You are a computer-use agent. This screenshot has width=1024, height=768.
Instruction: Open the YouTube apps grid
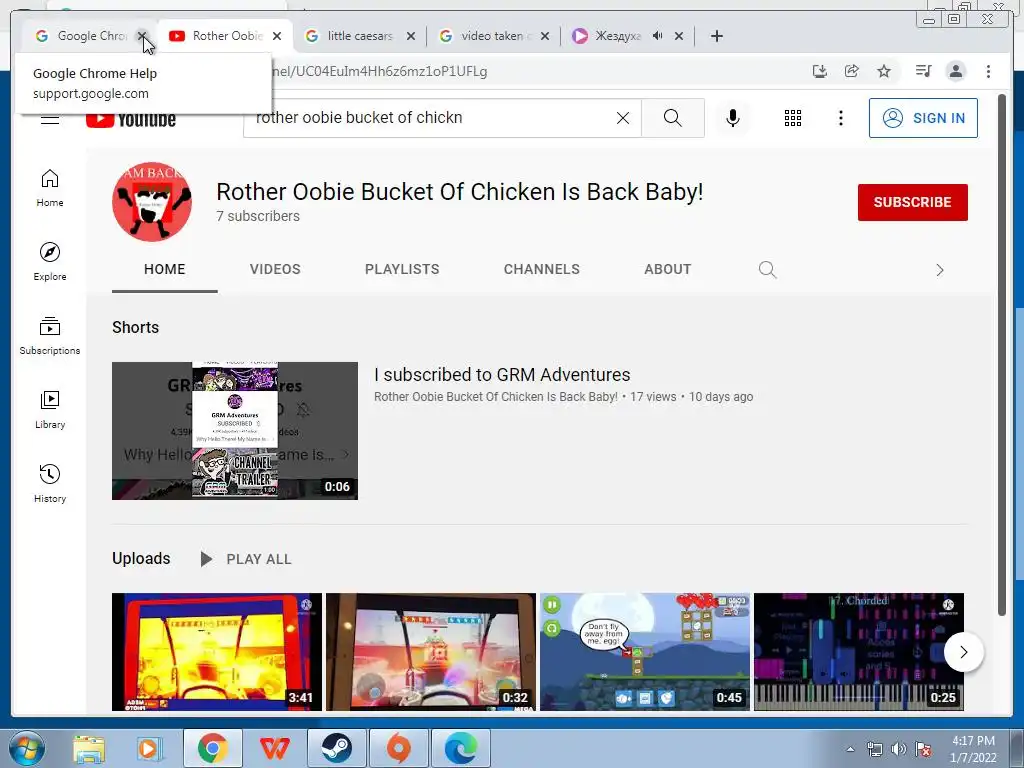pyautogui.click(x=793, y=118)
